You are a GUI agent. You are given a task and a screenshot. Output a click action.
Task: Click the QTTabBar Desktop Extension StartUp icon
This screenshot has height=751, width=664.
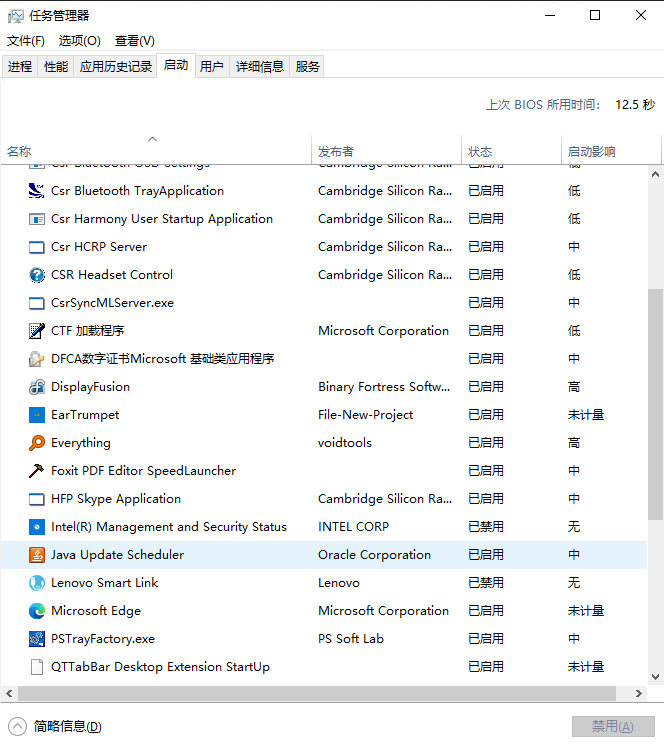click(x=36, y=667)
